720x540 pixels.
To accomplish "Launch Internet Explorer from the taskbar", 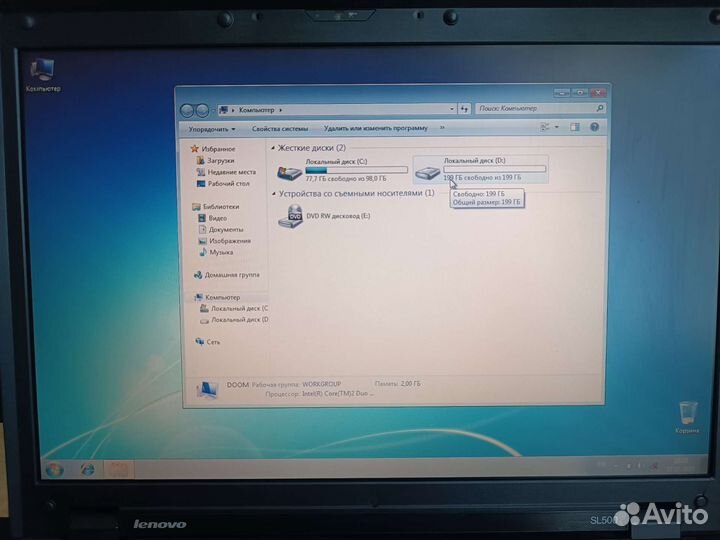I will coord(87,469).
